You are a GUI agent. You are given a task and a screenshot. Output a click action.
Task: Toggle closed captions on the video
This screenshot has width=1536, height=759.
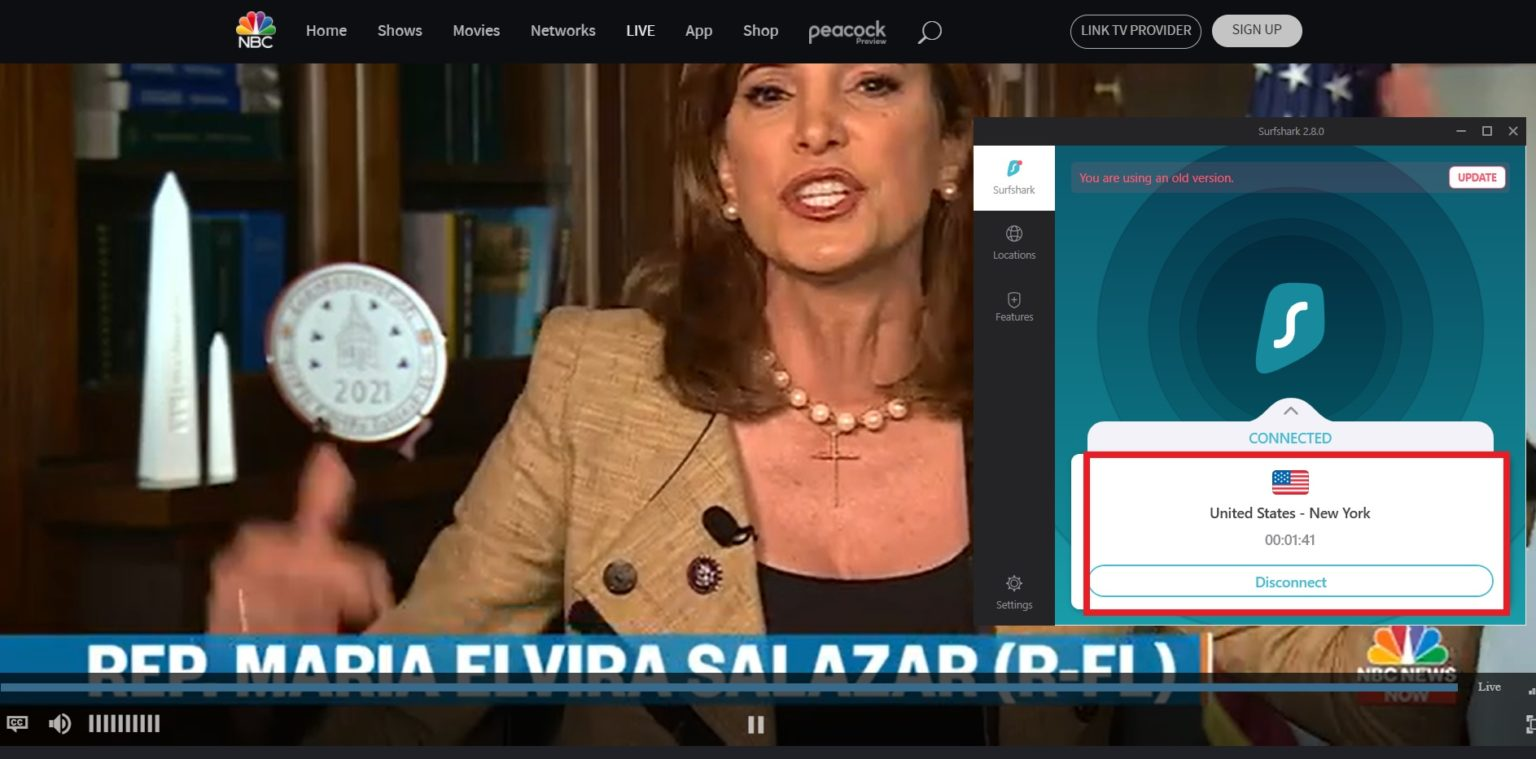pyautogui.click(x=17, y=723)
